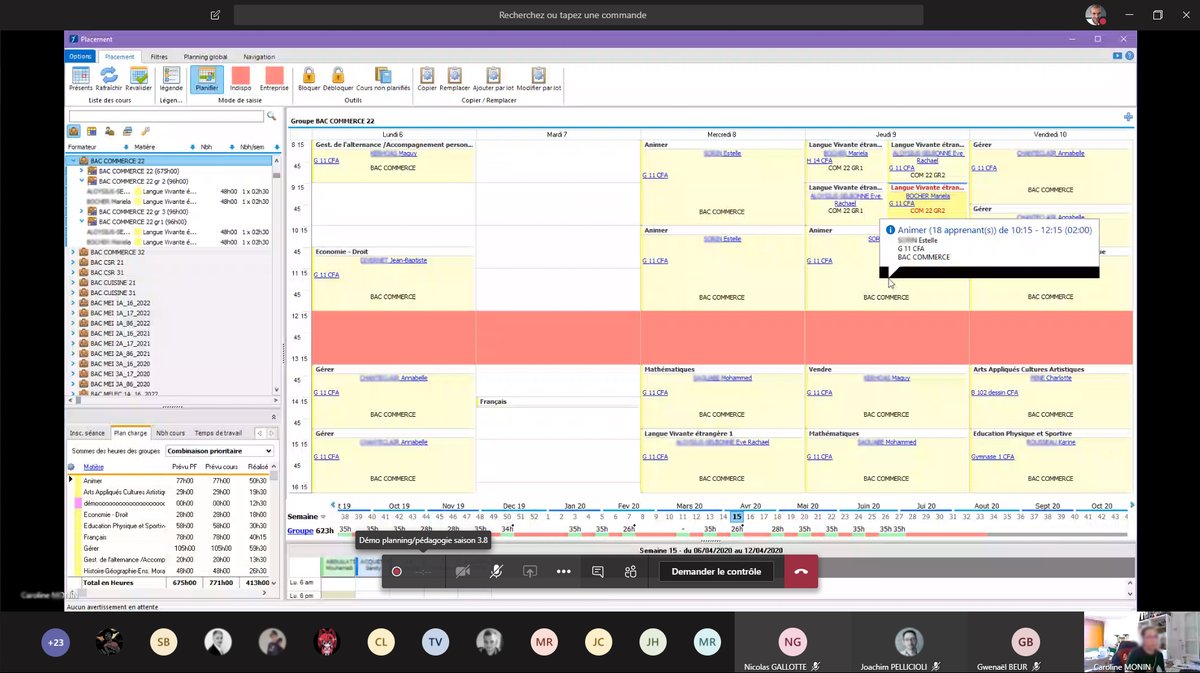The height and width of the screenshot is (673, 1200).
Task: Click Demander le contrôle button
Action: coord(716,571)
